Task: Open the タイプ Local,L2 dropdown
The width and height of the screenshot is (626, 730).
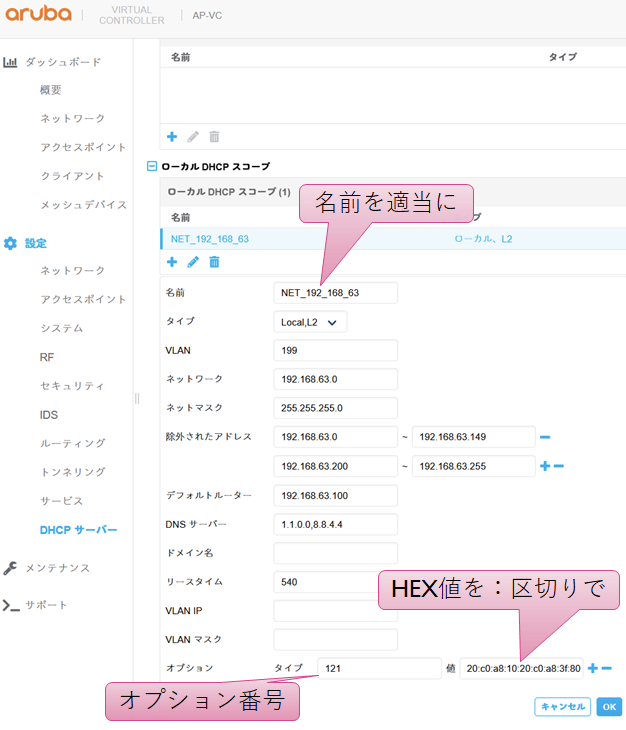Action: [310, 322]
